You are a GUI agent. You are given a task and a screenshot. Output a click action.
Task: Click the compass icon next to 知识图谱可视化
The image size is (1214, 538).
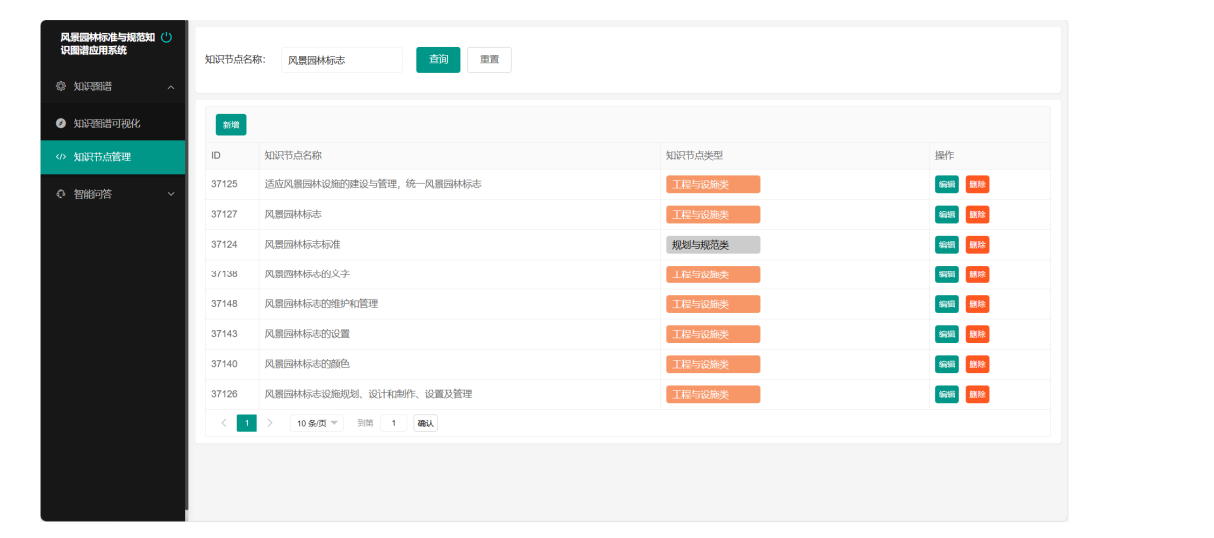(61, 123)
